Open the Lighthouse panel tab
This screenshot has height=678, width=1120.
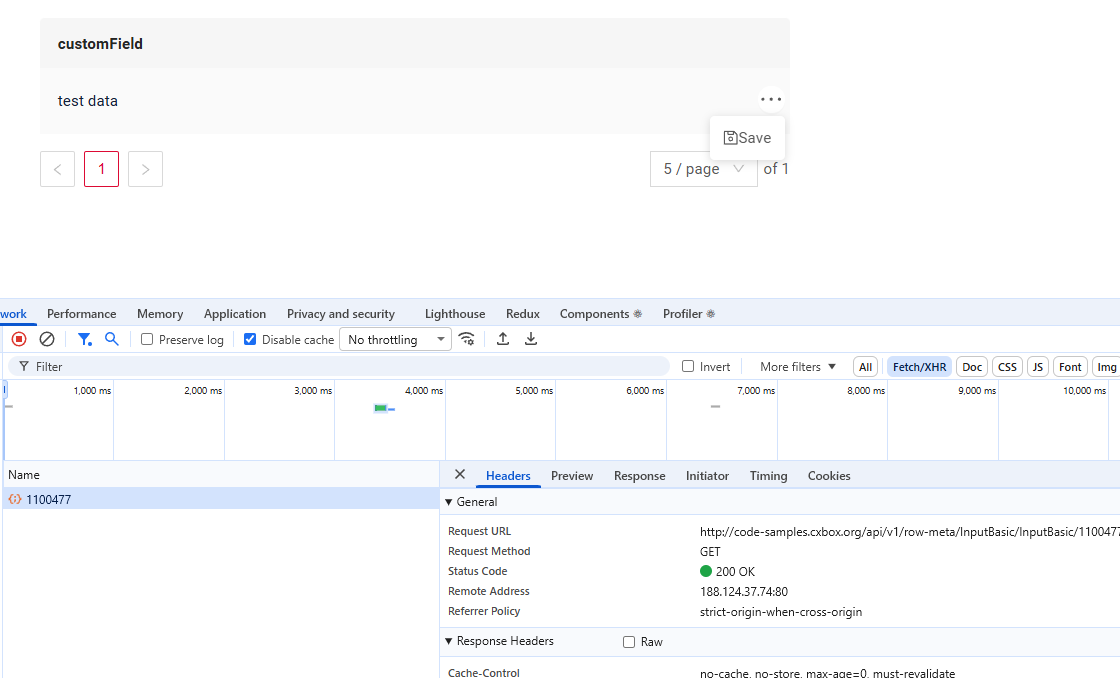click(455, 314)
